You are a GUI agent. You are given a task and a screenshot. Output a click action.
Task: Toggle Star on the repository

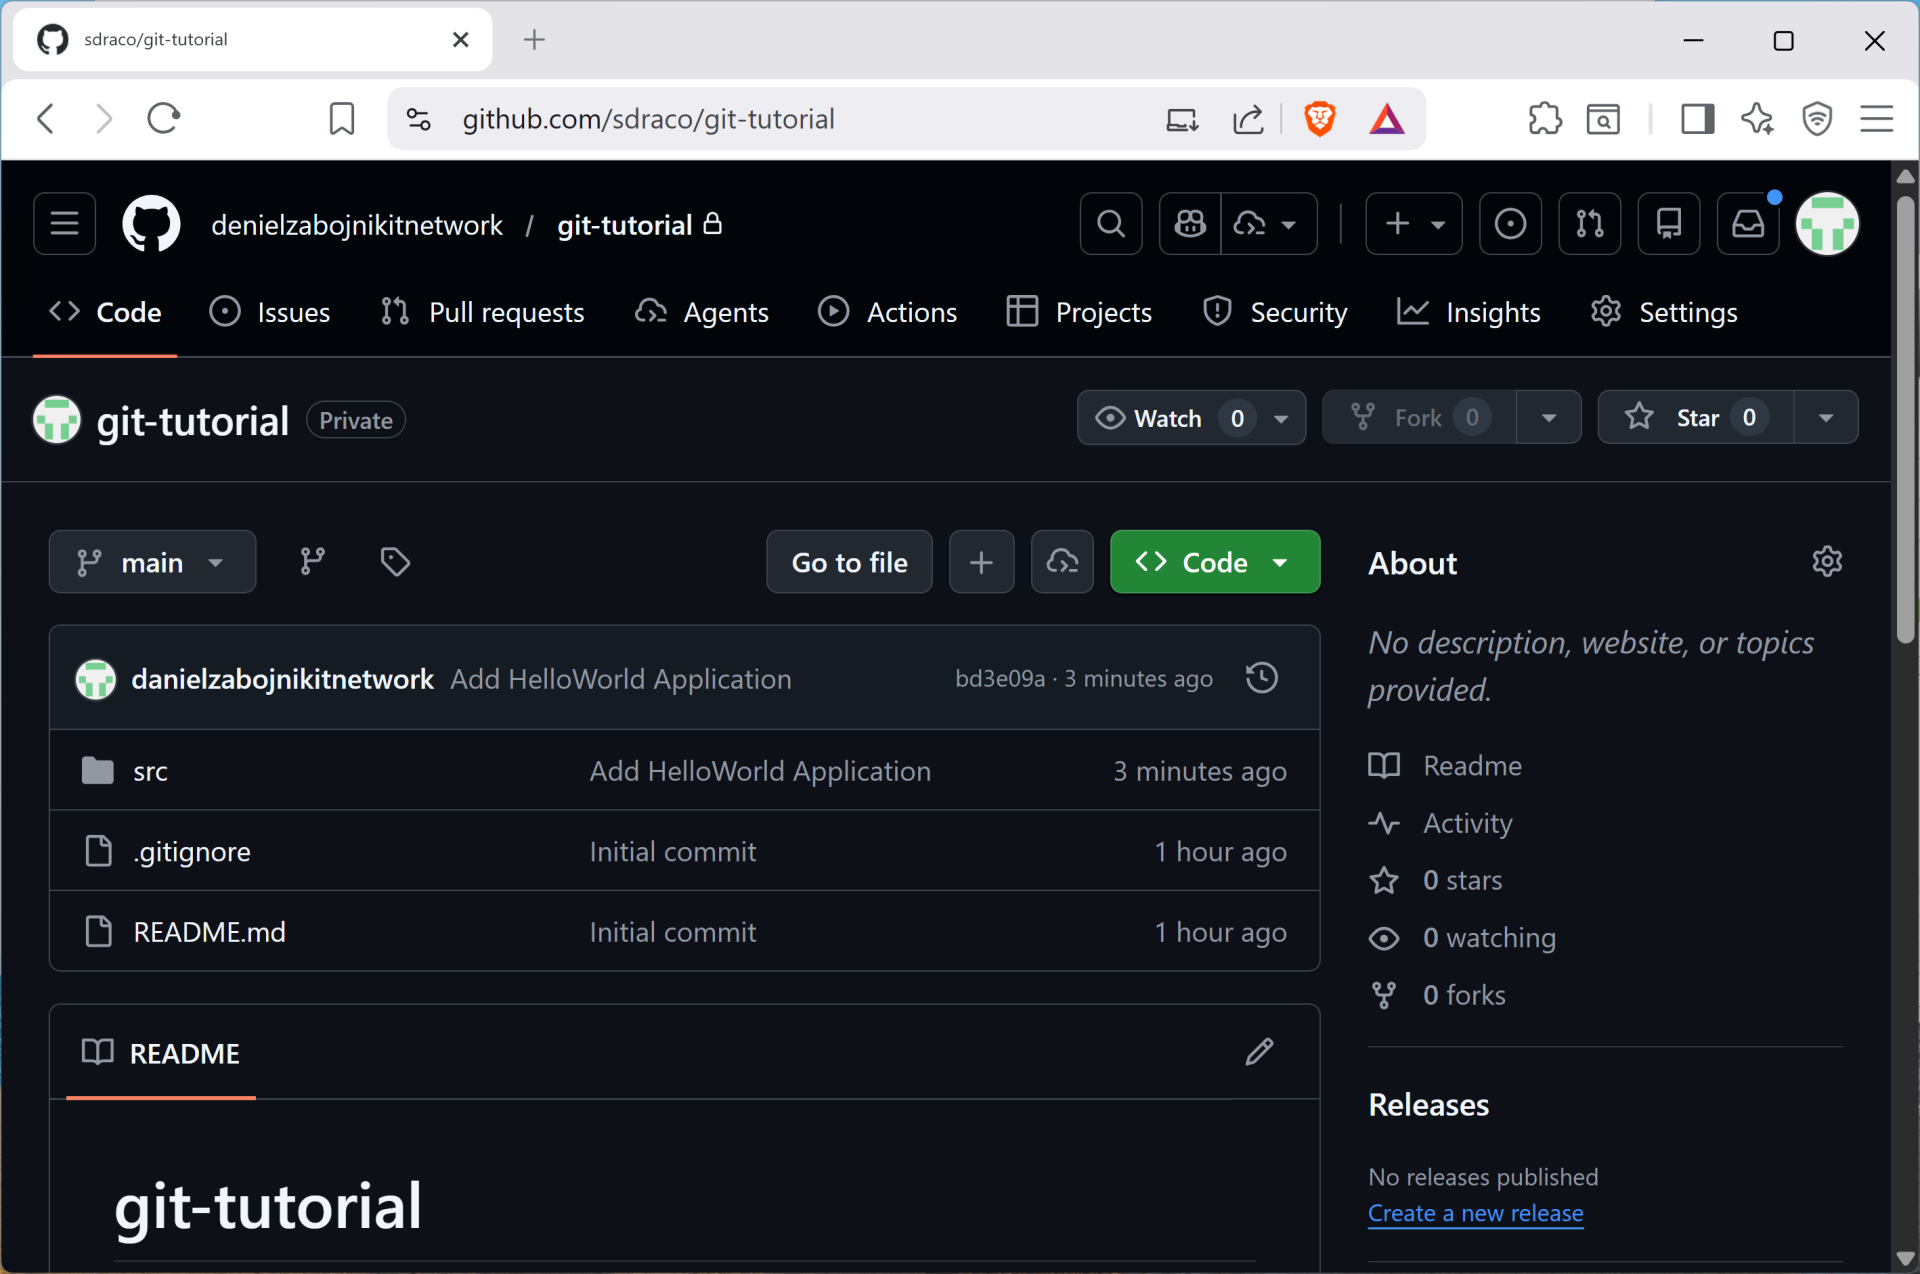pos(1695,418)
